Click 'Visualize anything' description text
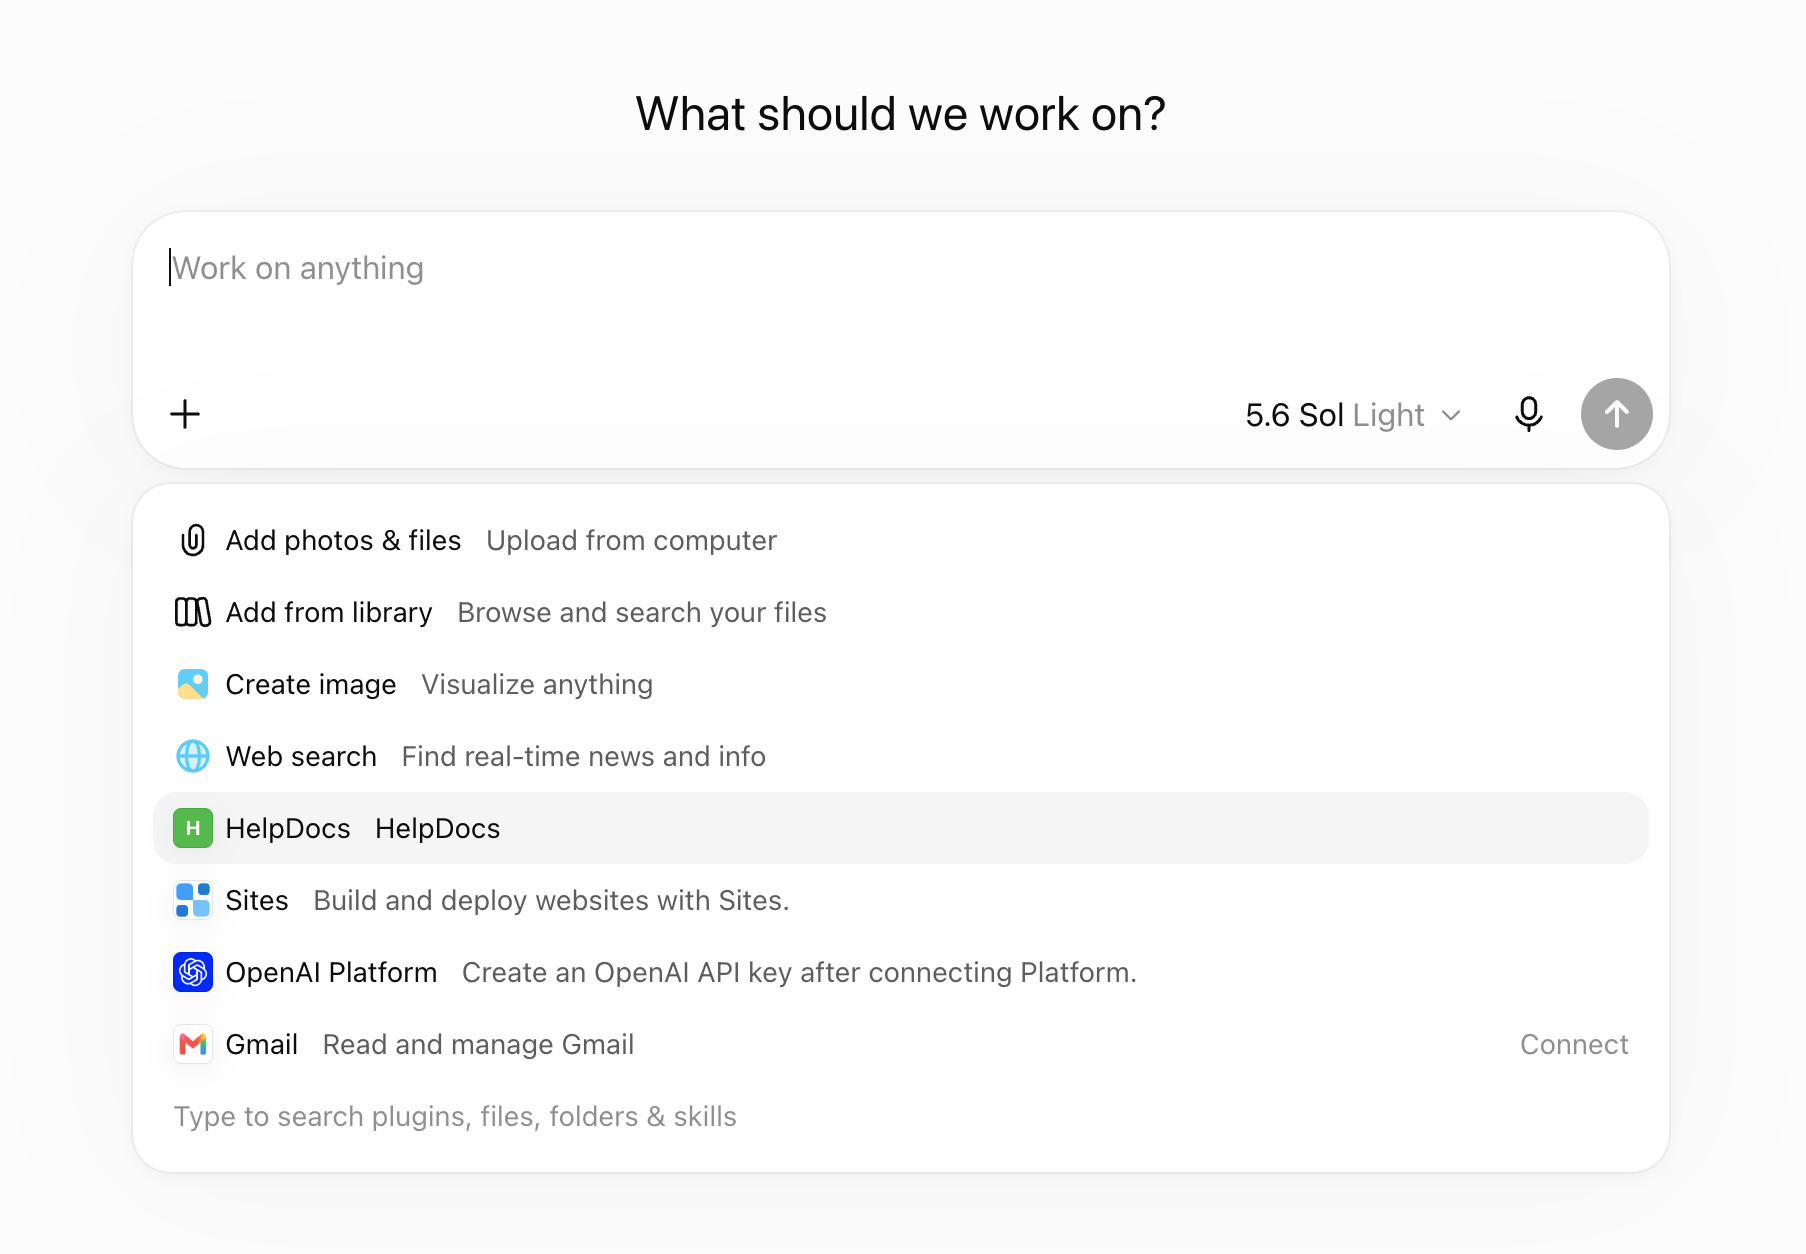Screen dimensions: 1806x1254 coord(537,684)
